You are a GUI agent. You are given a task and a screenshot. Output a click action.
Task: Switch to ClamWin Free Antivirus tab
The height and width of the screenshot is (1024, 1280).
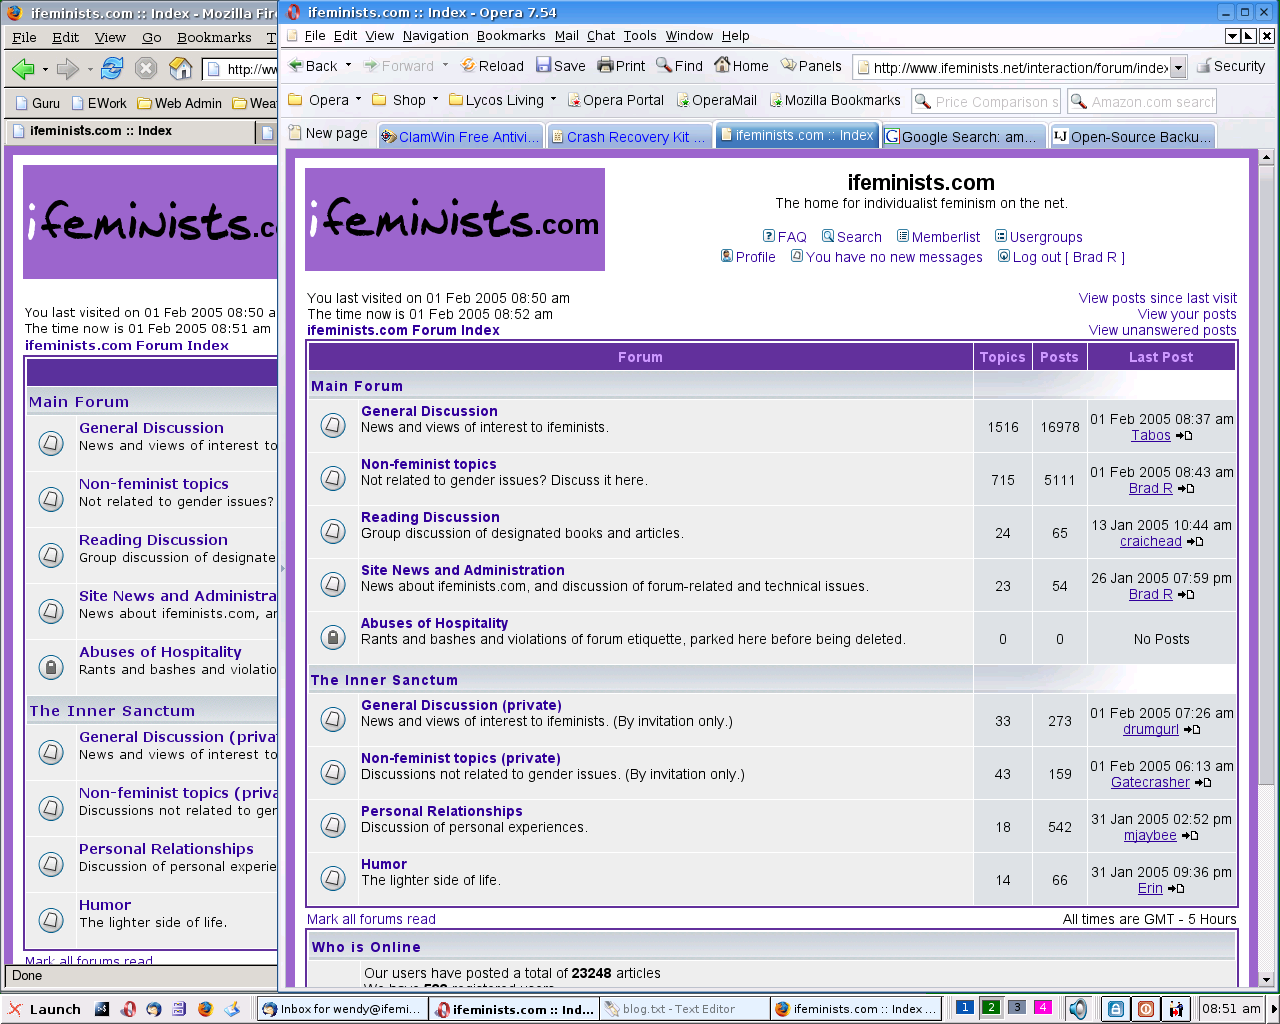tap(461, 137)
